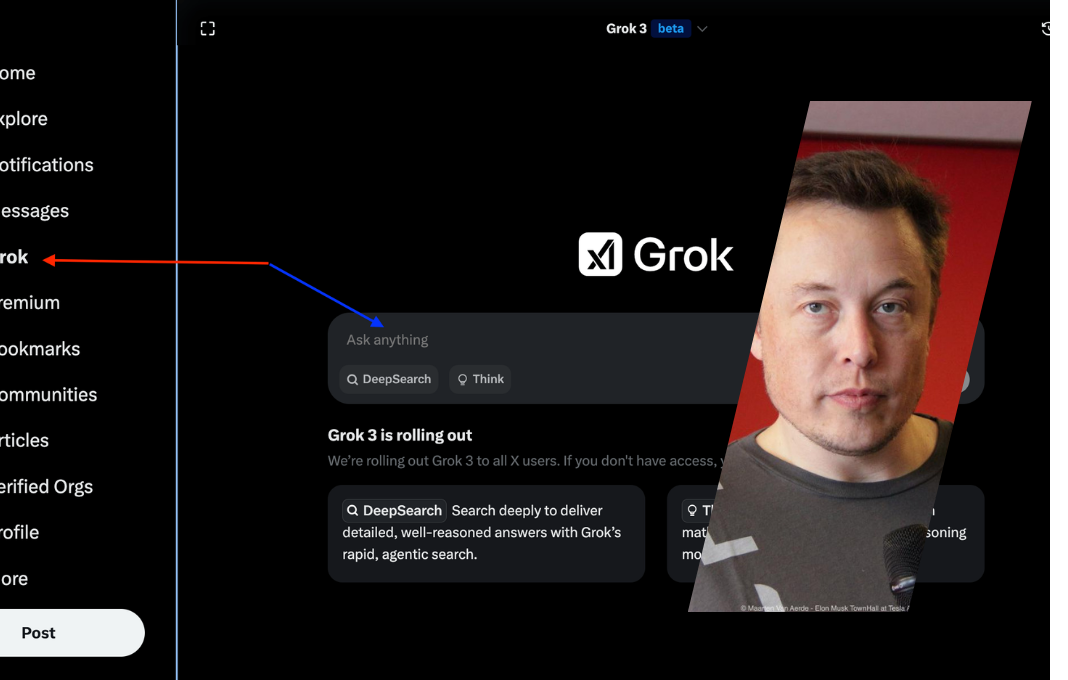Open the Grok 3 model dropdown

[x=702, y=28]
